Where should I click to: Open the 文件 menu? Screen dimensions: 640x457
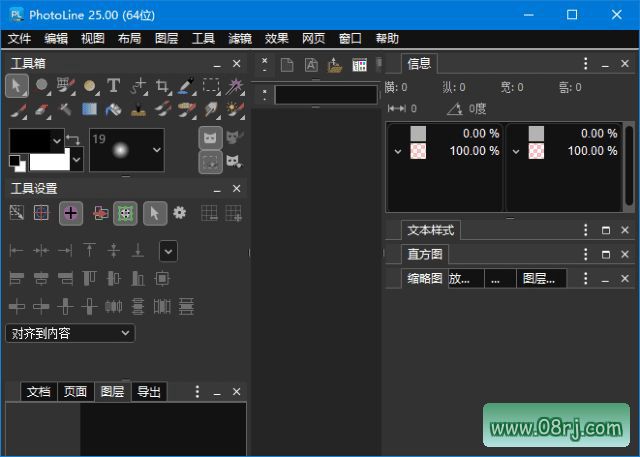click(19, 39)
